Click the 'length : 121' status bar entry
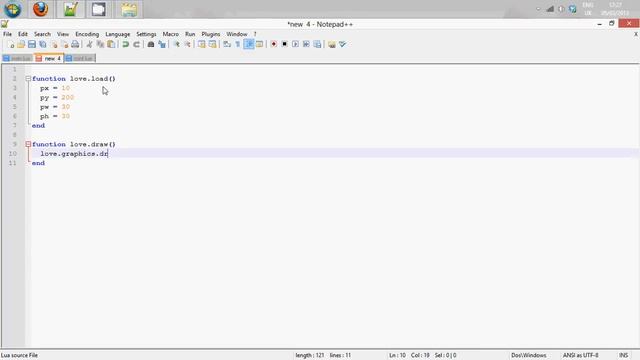Screen dimensions: 640x360 click(x=309, y=356)
